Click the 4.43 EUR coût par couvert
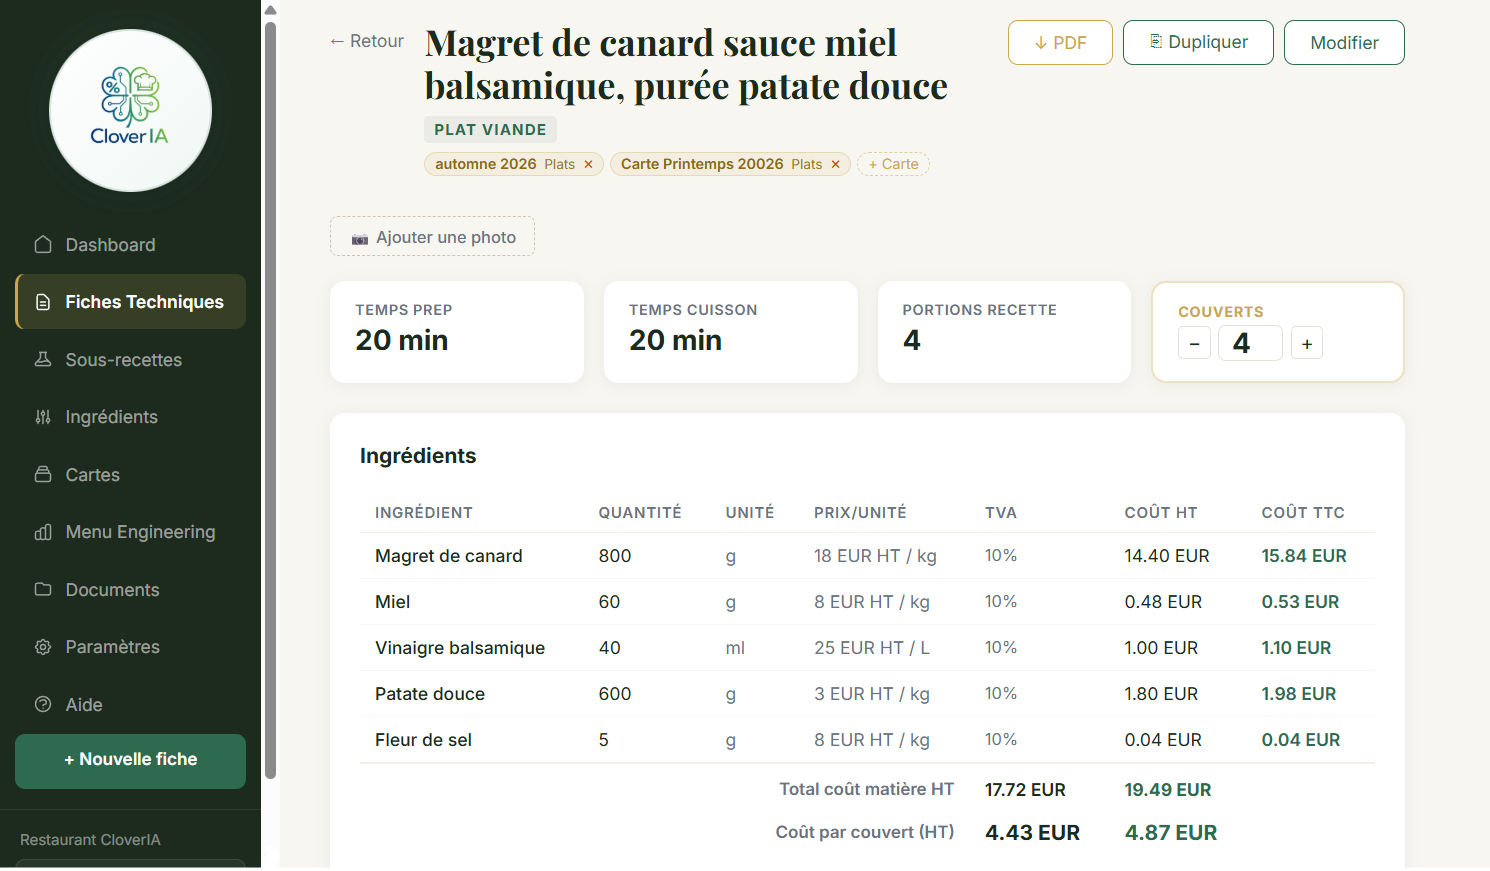The height and width of the screenshot is (871, 1490). [1032, 833]
